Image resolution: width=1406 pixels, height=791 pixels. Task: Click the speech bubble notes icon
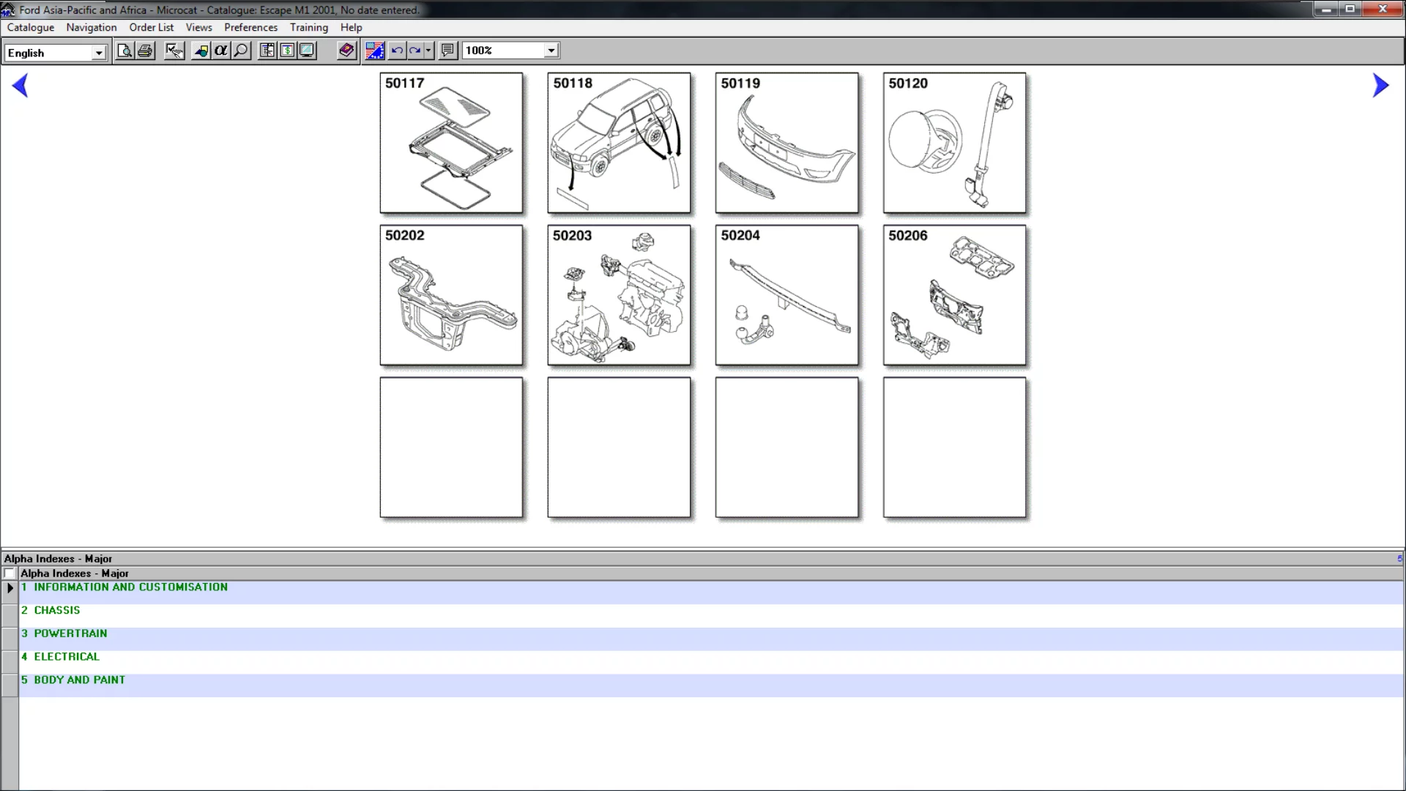448,51
